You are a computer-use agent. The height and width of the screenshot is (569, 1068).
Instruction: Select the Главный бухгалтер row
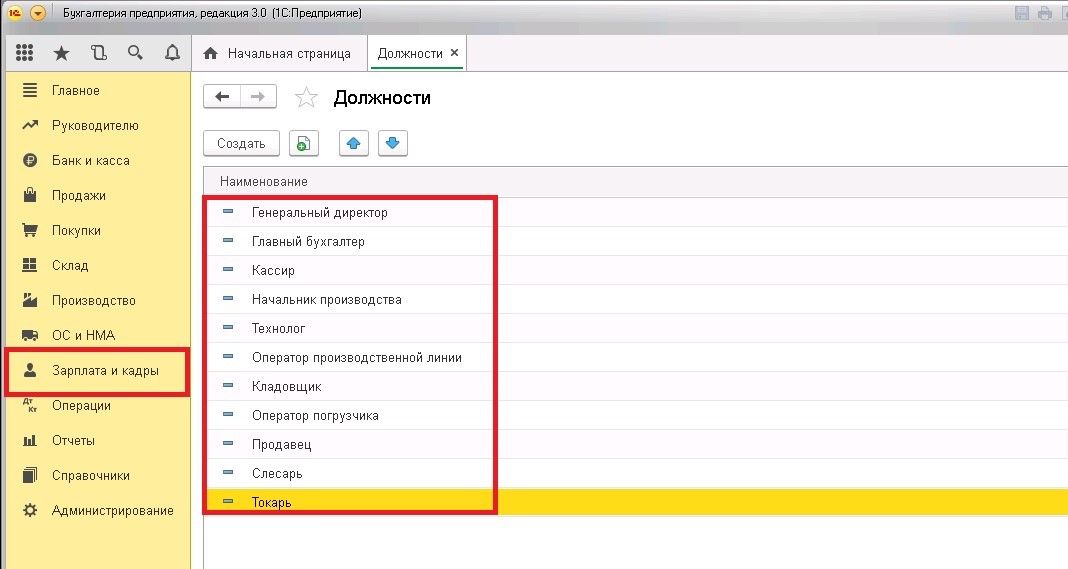[635, 241]
